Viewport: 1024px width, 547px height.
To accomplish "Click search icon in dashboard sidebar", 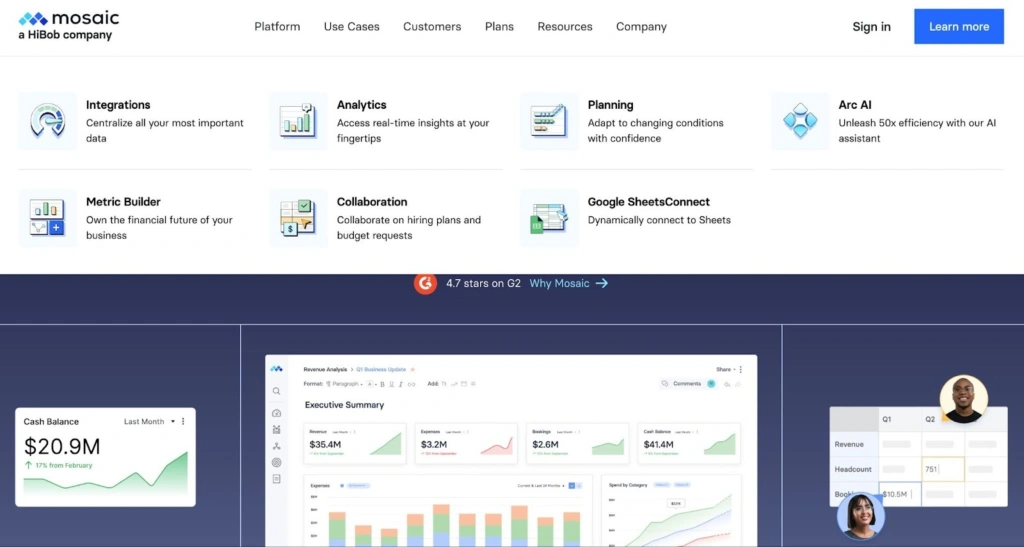I will [277, 391].
